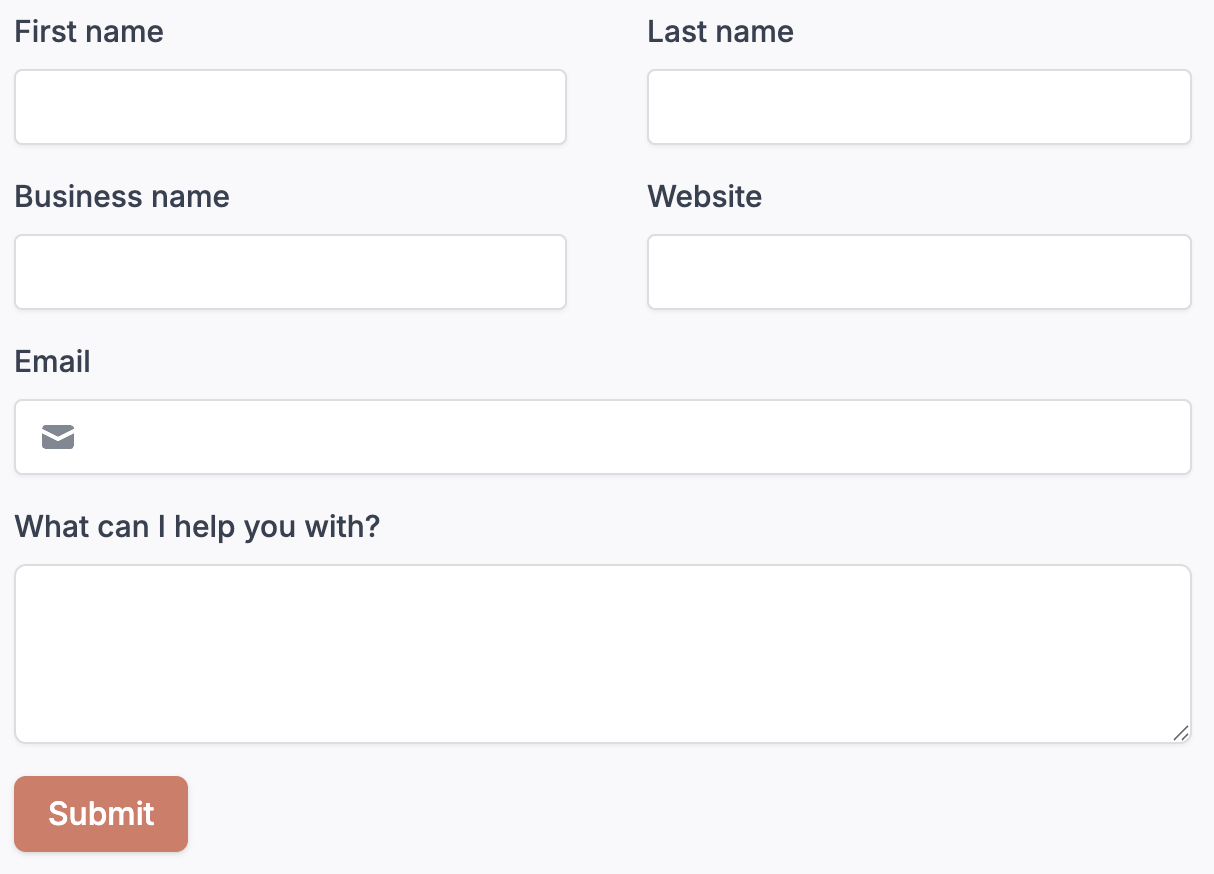
Task: Click inside the Business name field
Action: pos(290,271)
